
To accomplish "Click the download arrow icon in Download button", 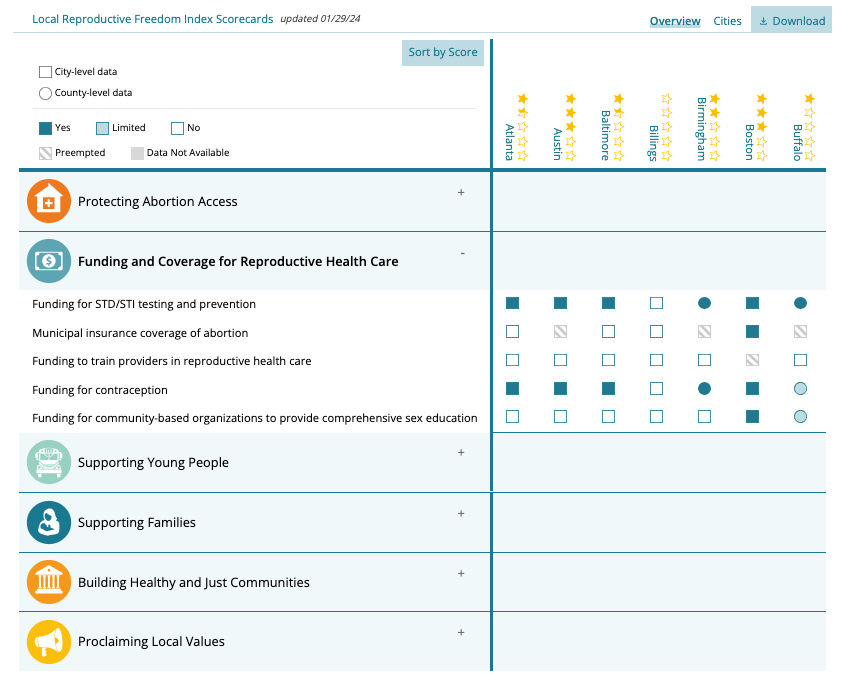I will (x=765, y=19).
